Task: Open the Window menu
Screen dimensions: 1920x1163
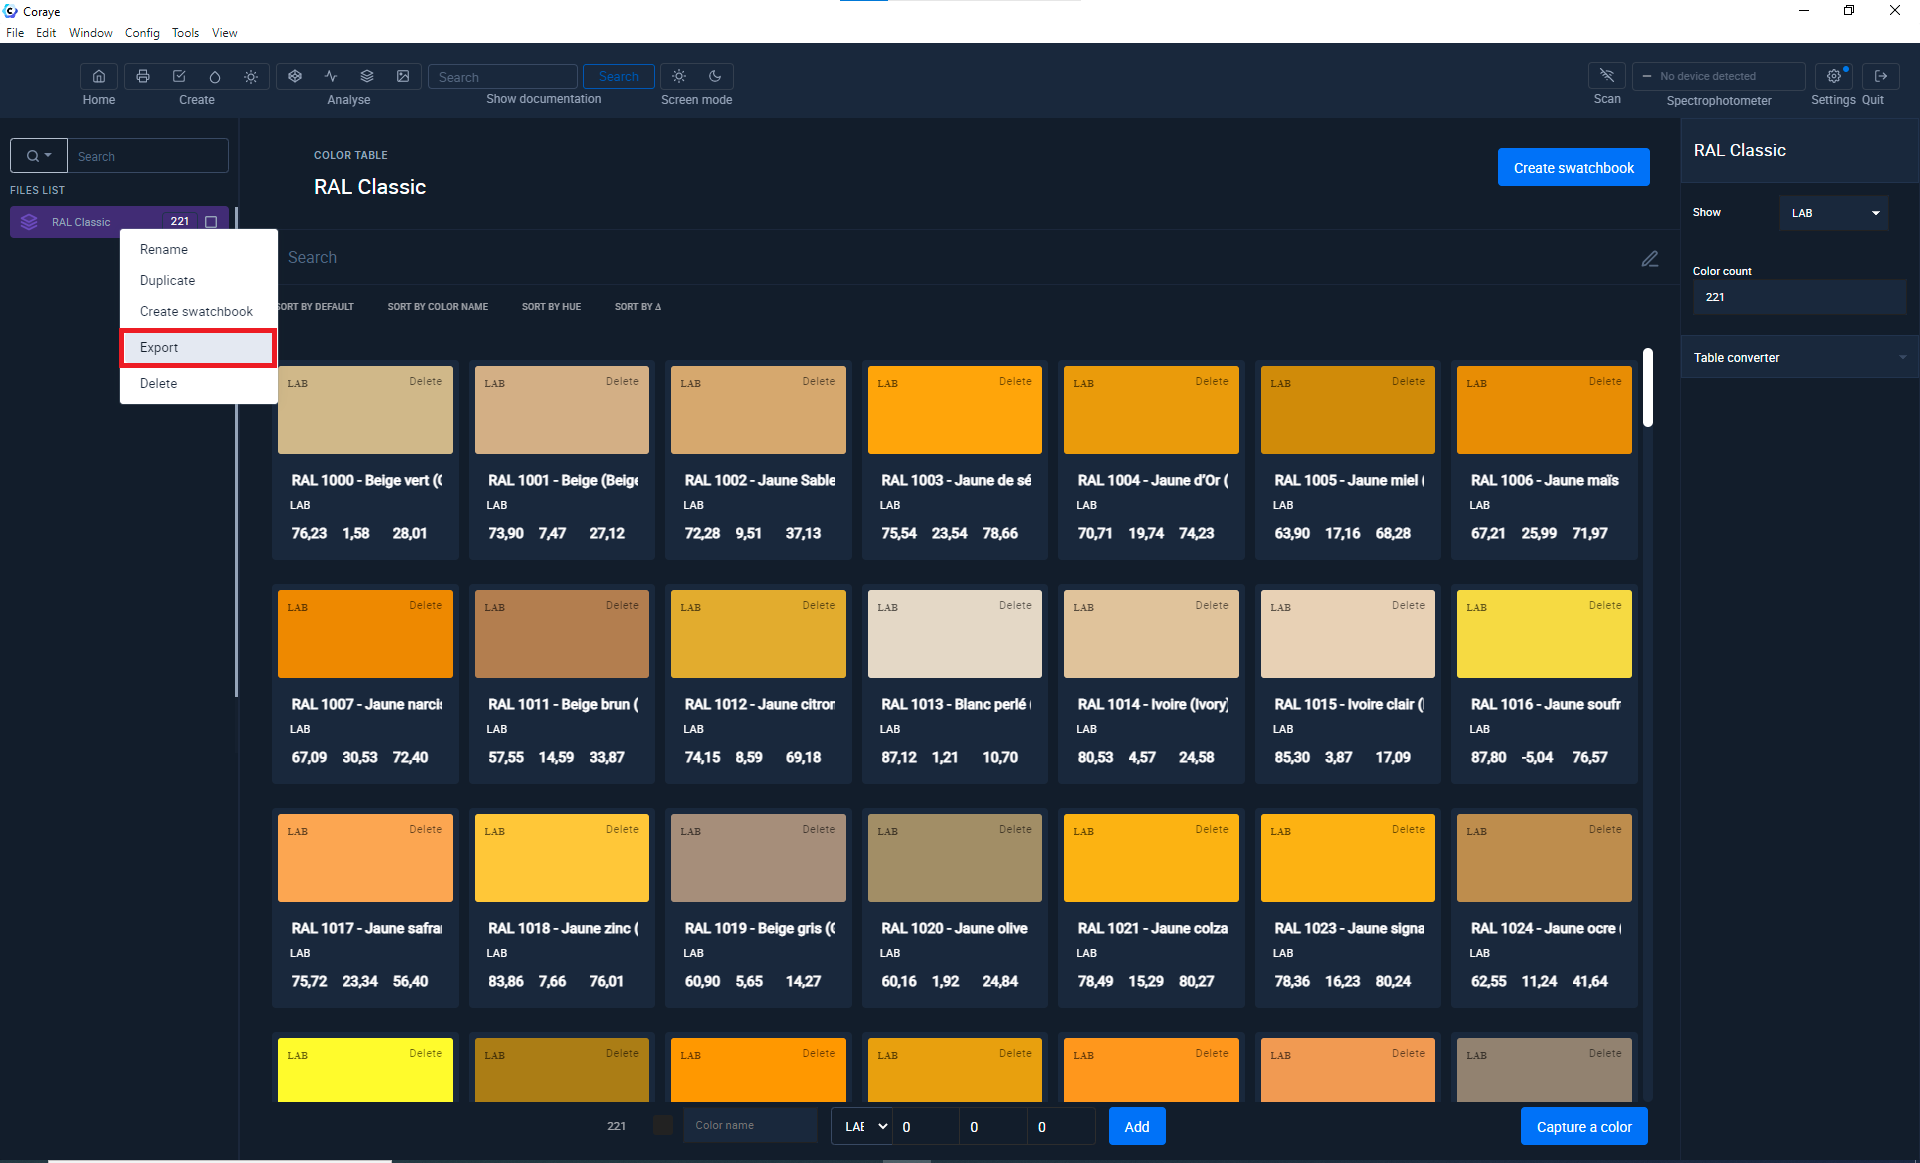Action: (x=90, y=33)
